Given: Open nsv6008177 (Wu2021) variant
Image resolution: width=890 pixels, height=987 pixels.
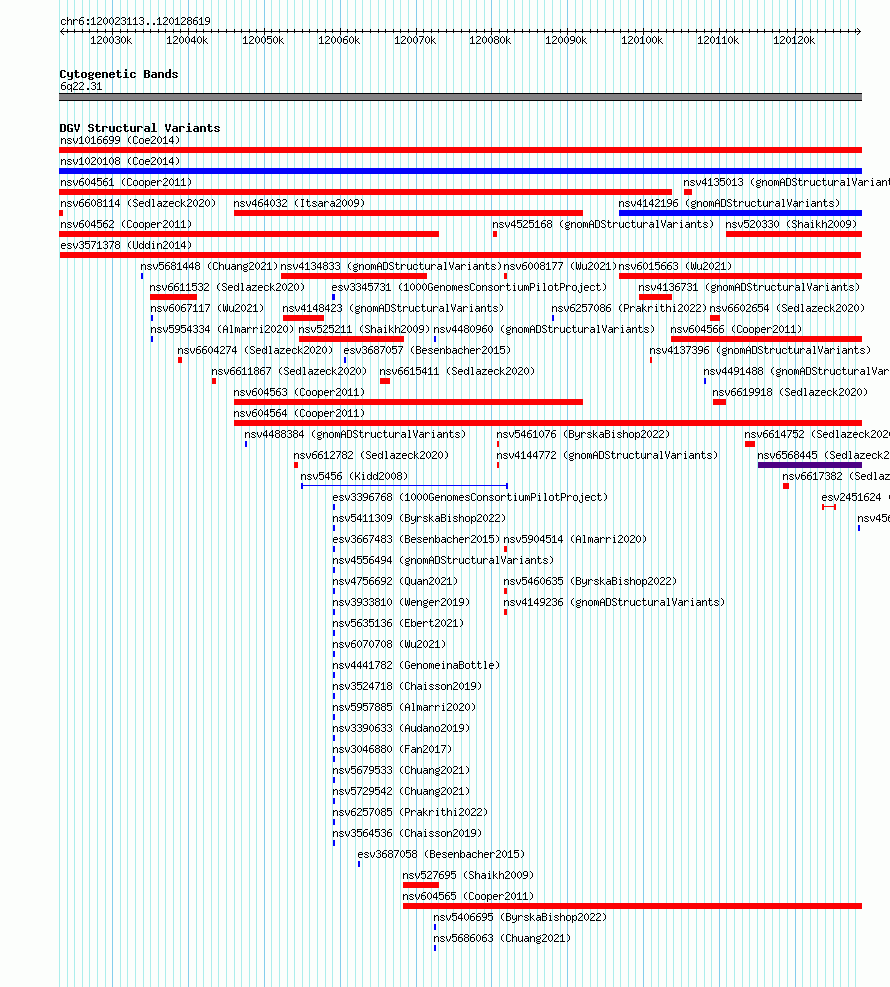Looking at the screenshot, I should [x=560, y=266].
